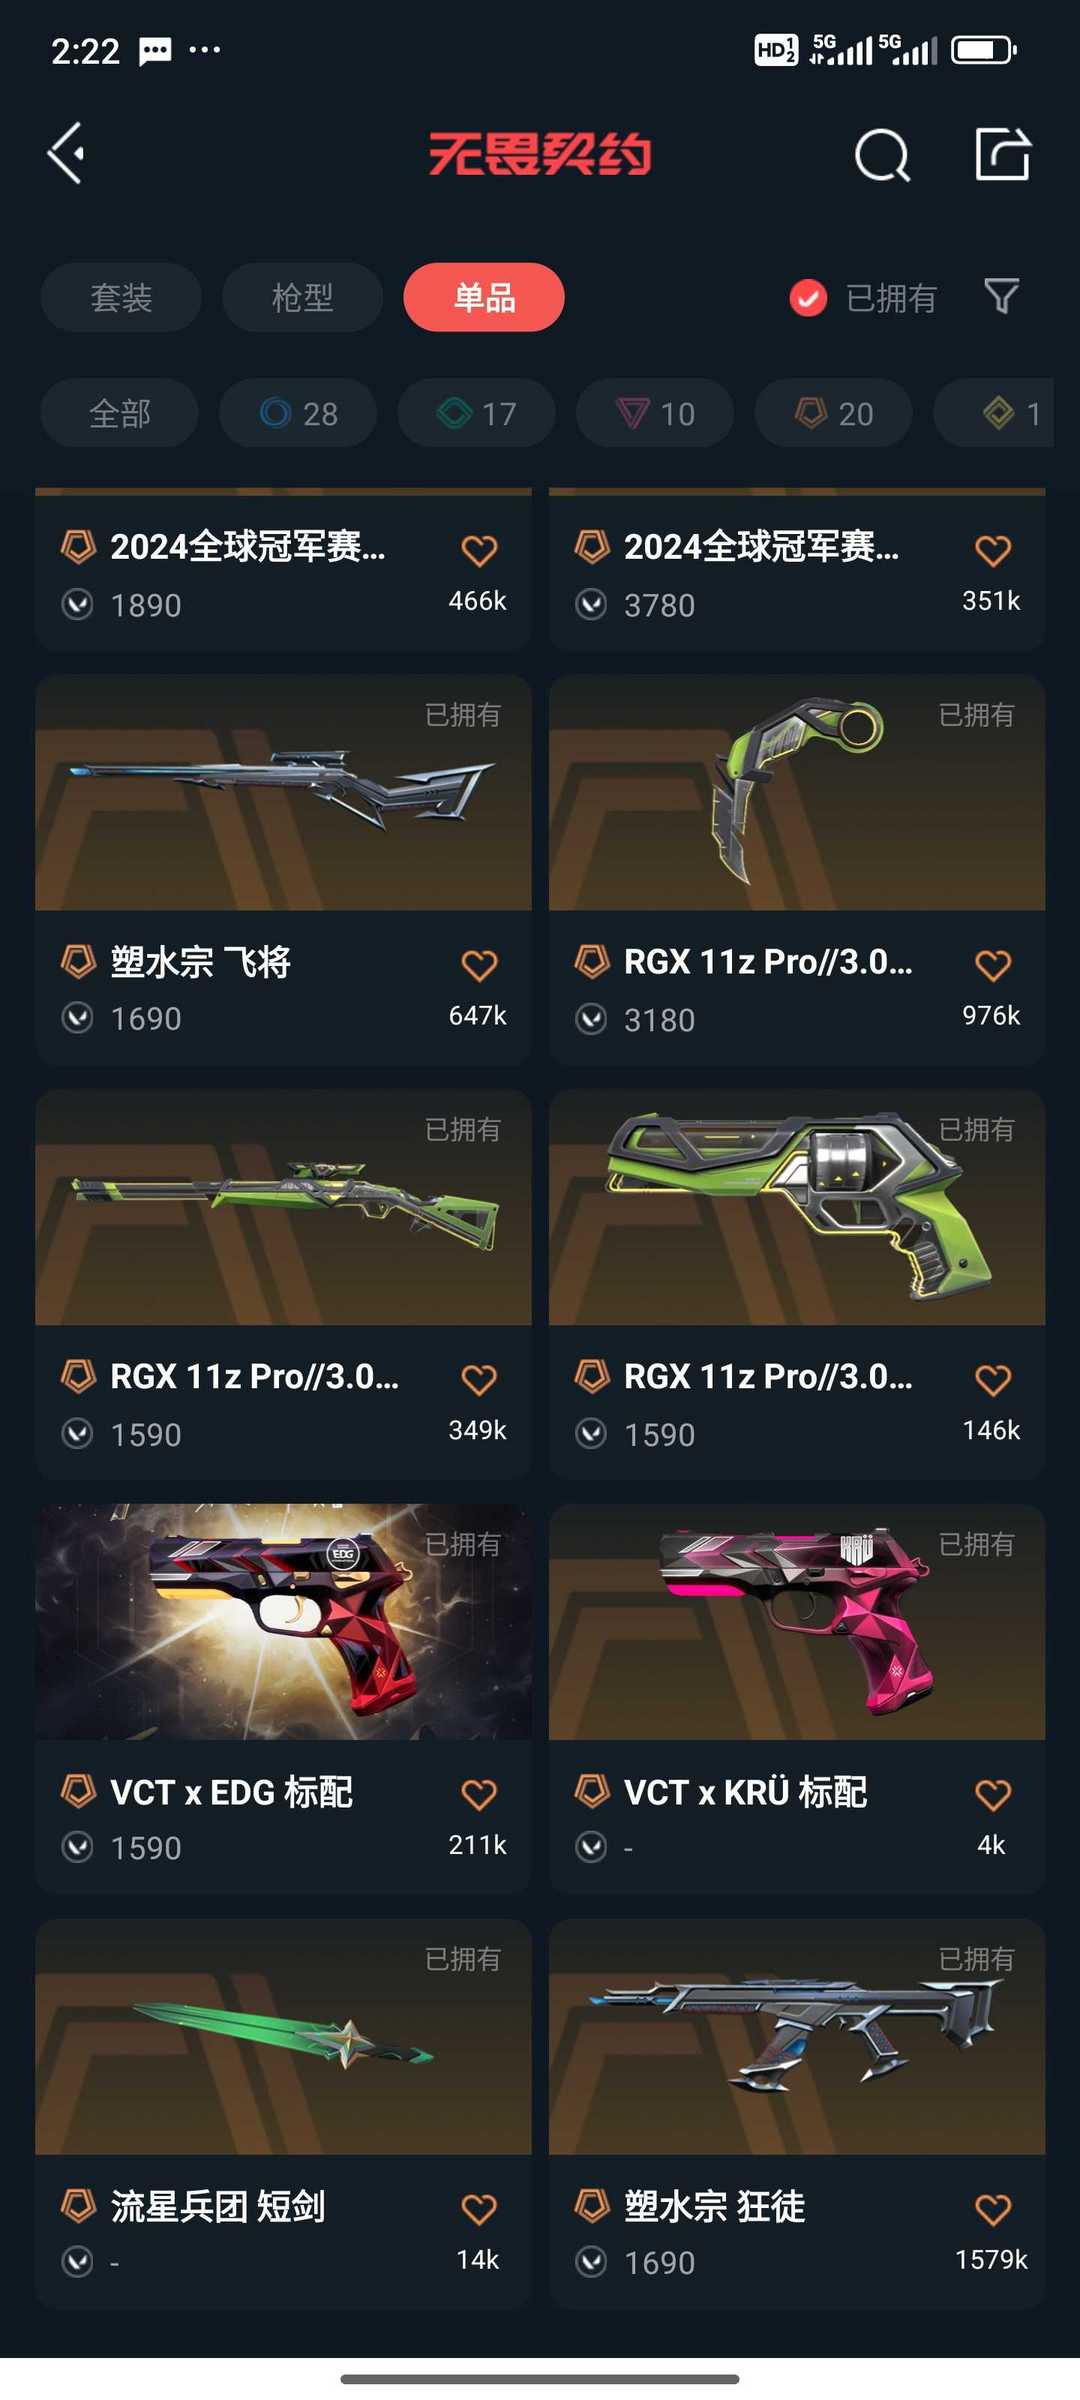The width and height of the screenshot is (1080, 2400).
Task: Toggle the 已拥有 owned checkbox
Action: point(808,297)
